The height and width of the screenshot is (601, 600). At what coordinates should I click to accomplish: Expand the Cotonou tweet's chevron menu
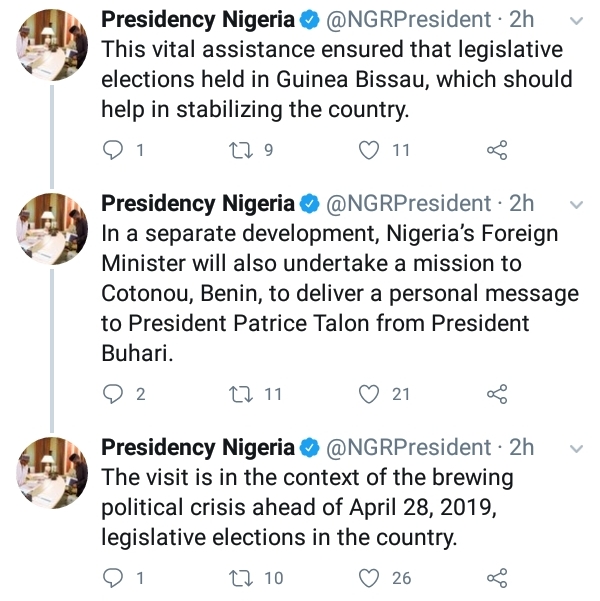577,204
